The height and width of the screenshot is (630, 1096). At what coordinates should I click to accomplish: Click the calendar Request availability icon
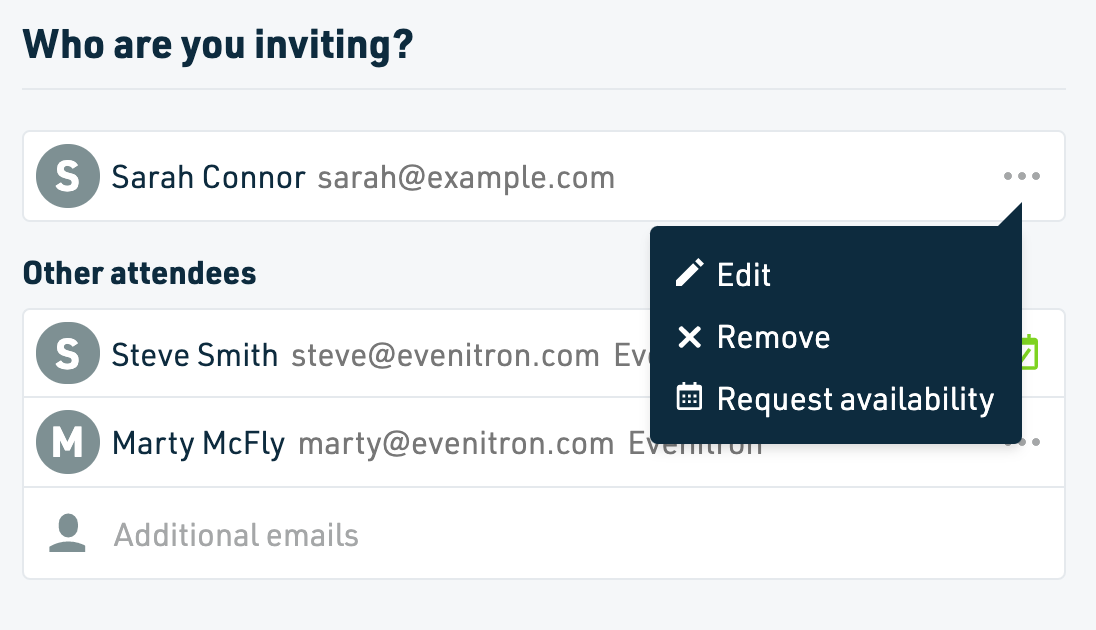(689, 396)
